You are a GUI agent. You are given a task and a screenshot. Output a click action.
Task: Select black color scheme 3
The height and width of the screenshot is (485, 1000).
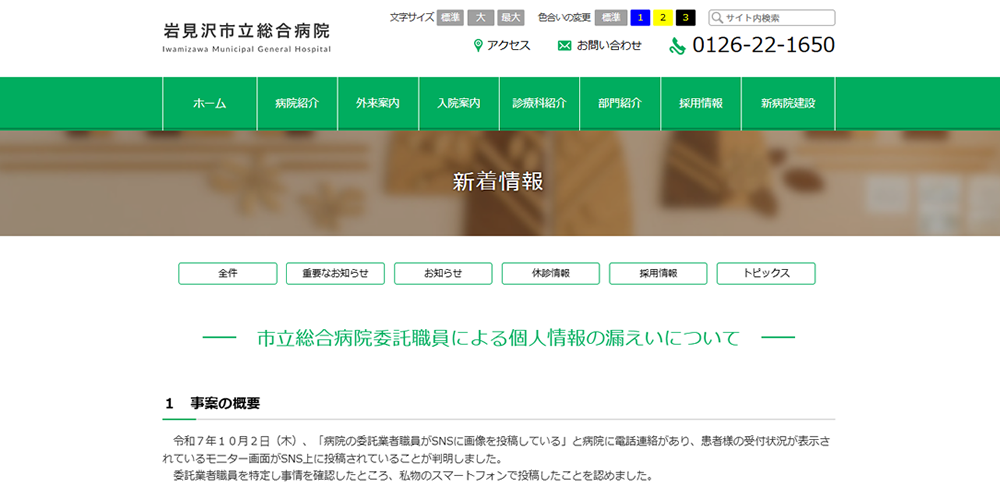click(685, 18)
